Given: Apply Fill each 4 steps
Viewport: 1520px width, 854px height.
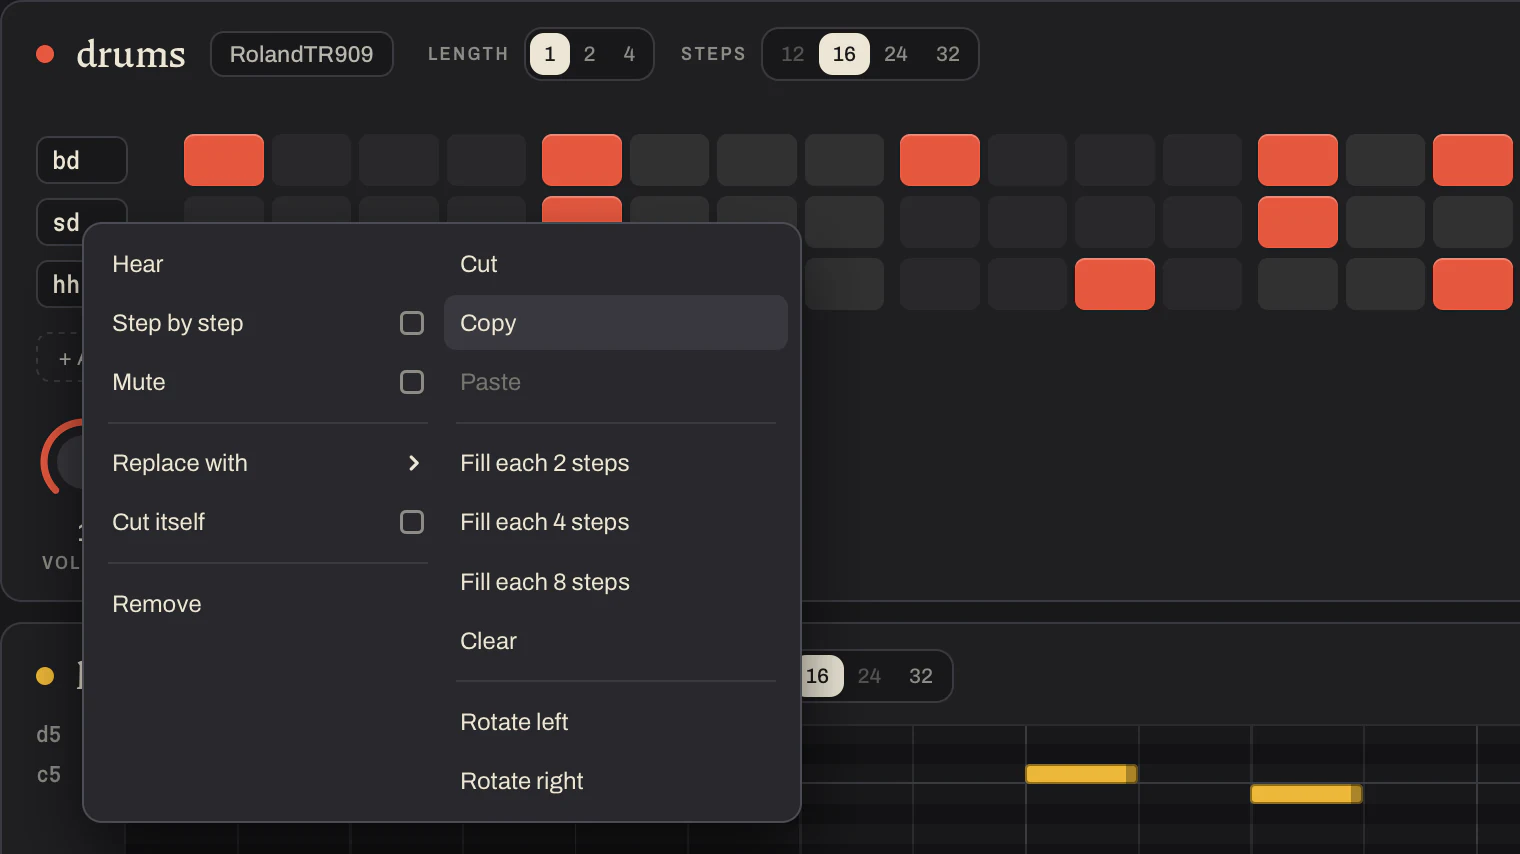Looking at the screenshot, I should click(x=545, y=522).
